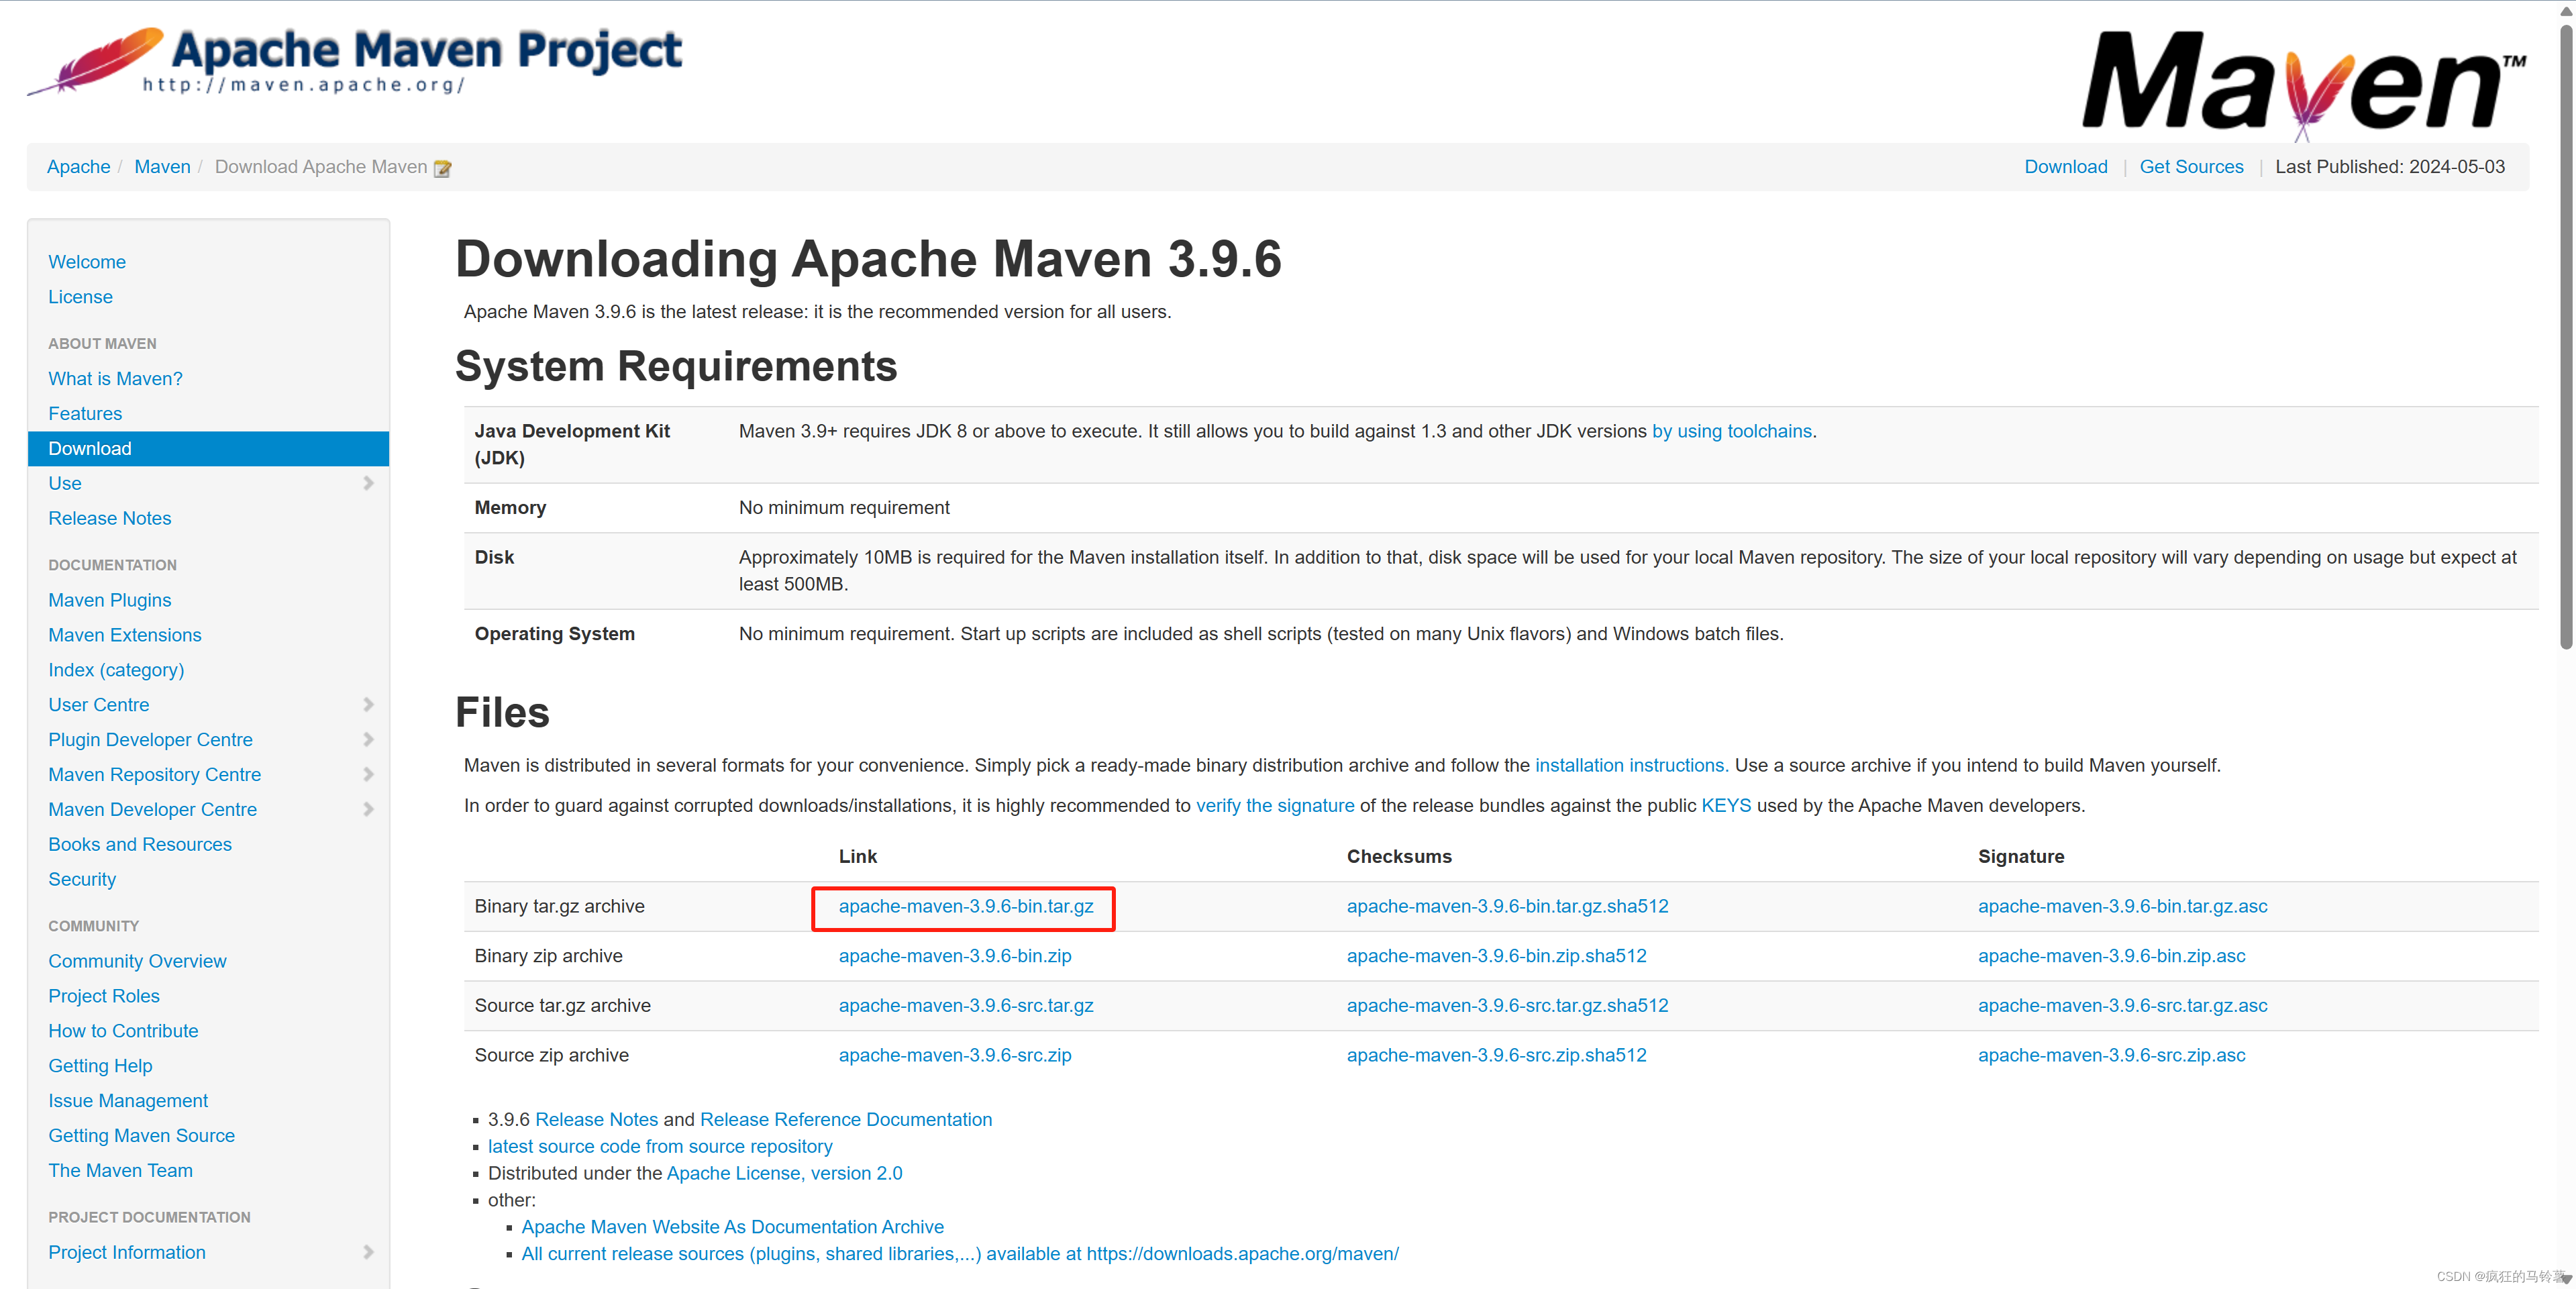Expand Maven Developer Centre arrow
The width and height of the screenshot is (2576, 1289).
pos(368,810)
